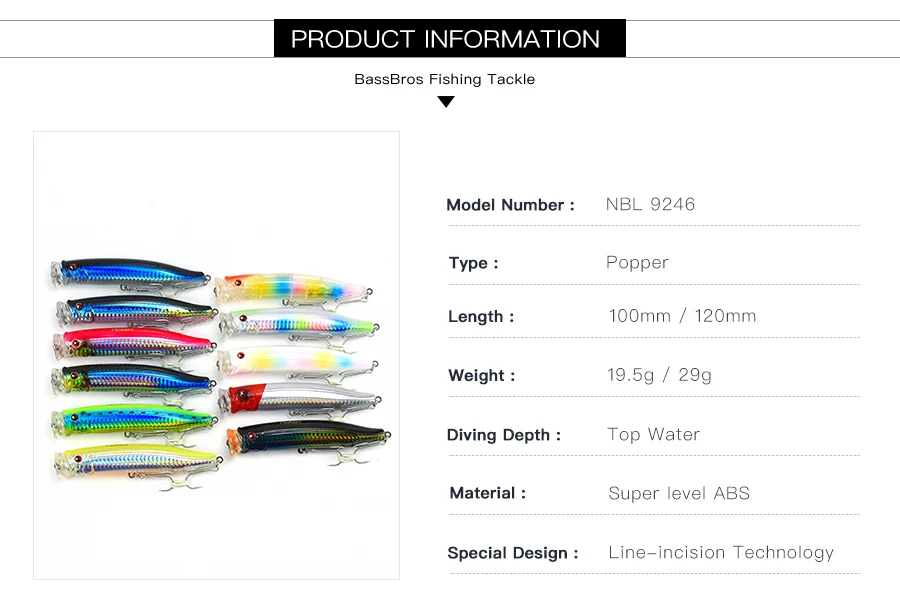
Task: Click the PRODUCT INFORMATION header banner
Action: click(449, 39)
